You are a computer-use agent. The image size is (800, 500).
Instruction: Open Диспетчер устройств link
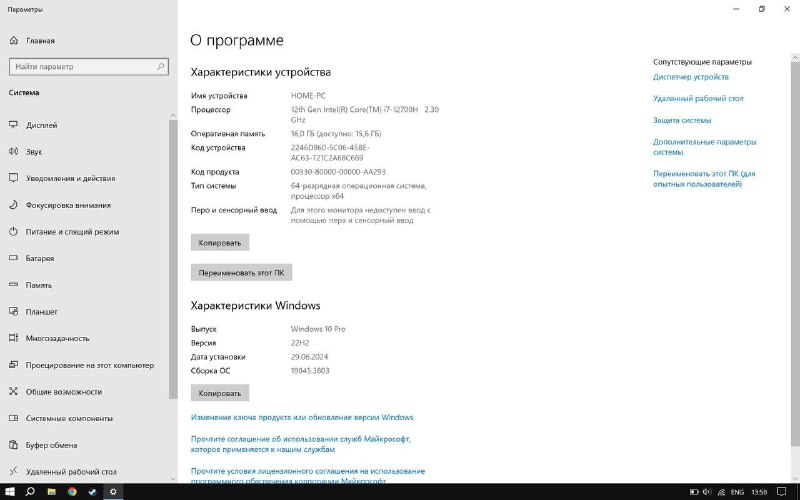click(691, 77)
